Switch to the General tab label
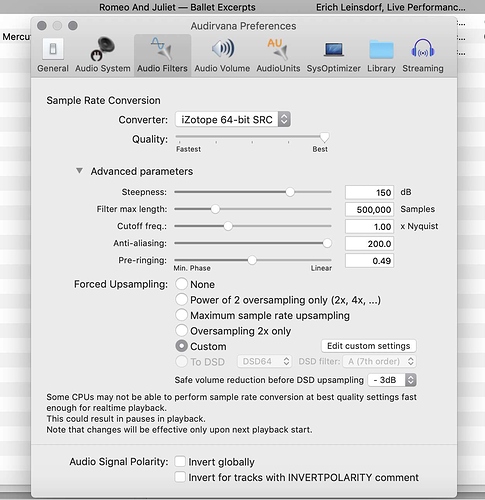485x500 pixels. [53, 68]
